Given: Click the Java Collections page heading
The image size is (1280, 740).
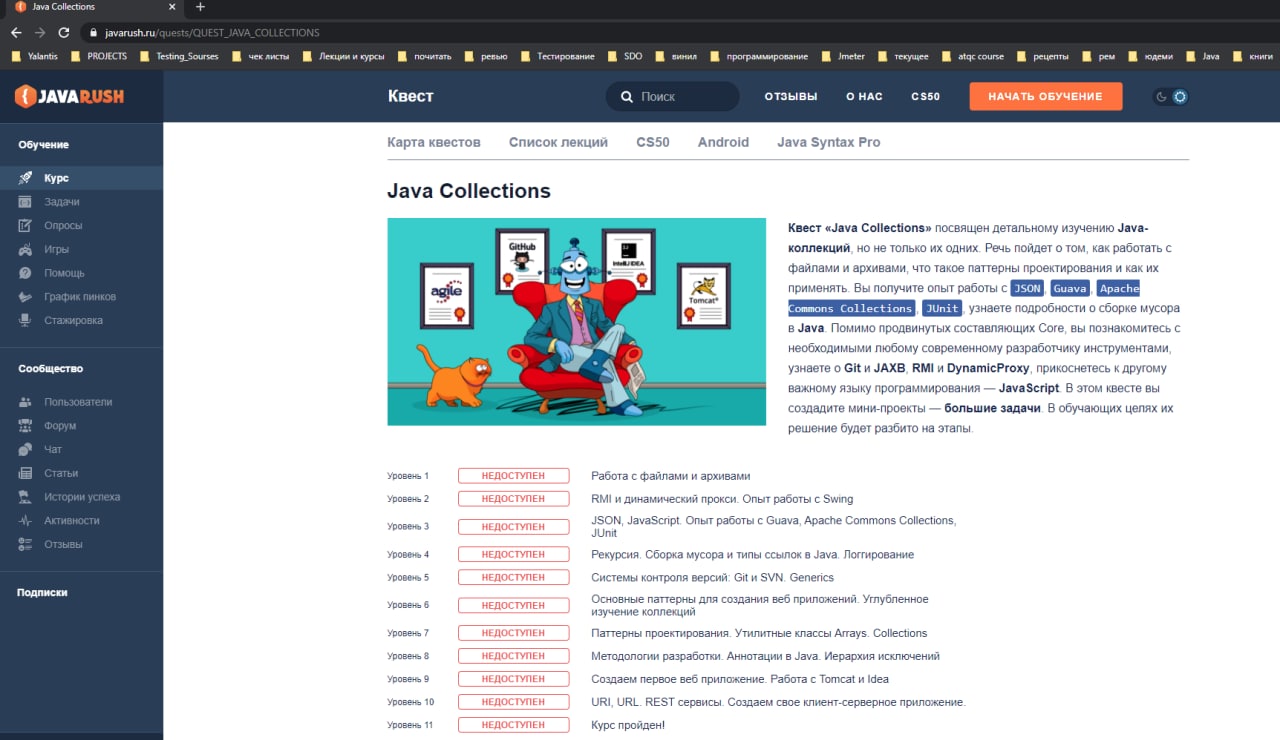Looking at the screenshot, I should (469, 190).
